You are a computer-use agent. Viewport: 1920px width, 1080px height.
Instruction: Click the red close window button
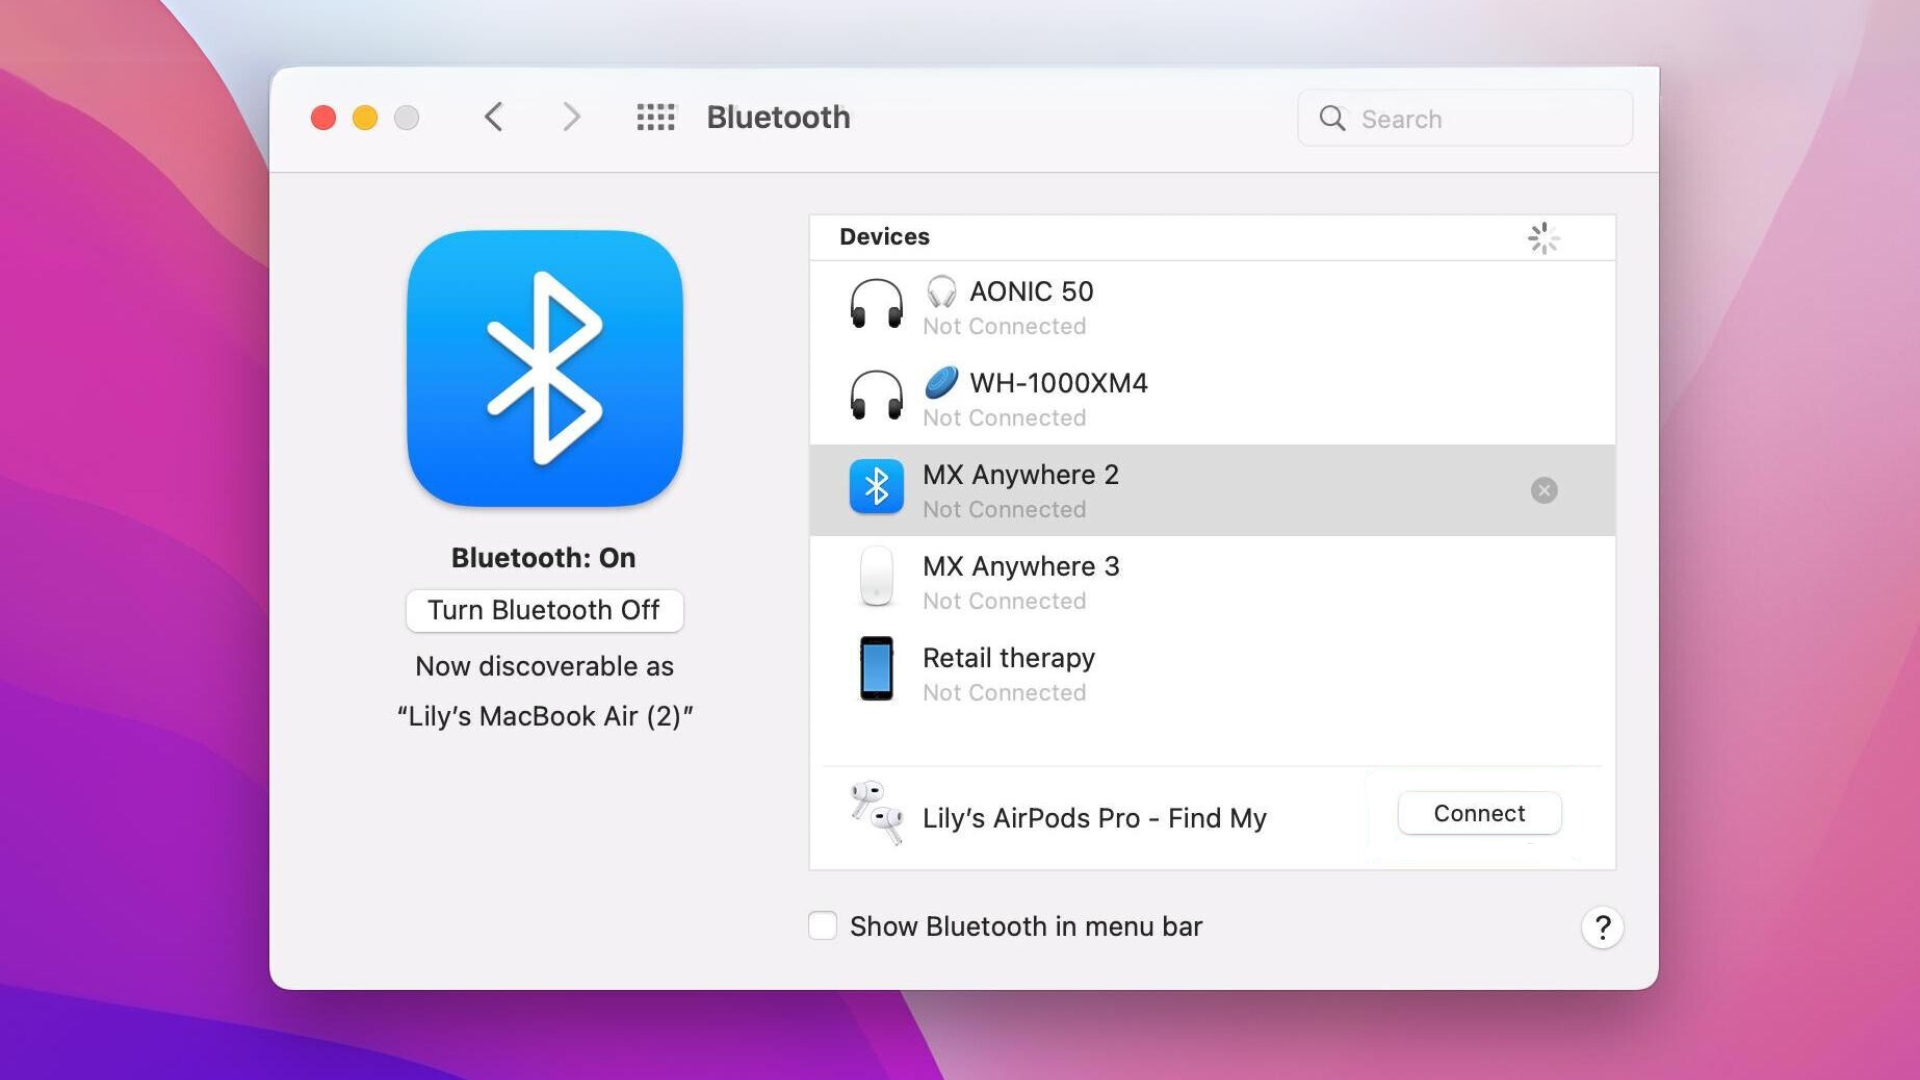click(323, 118)
